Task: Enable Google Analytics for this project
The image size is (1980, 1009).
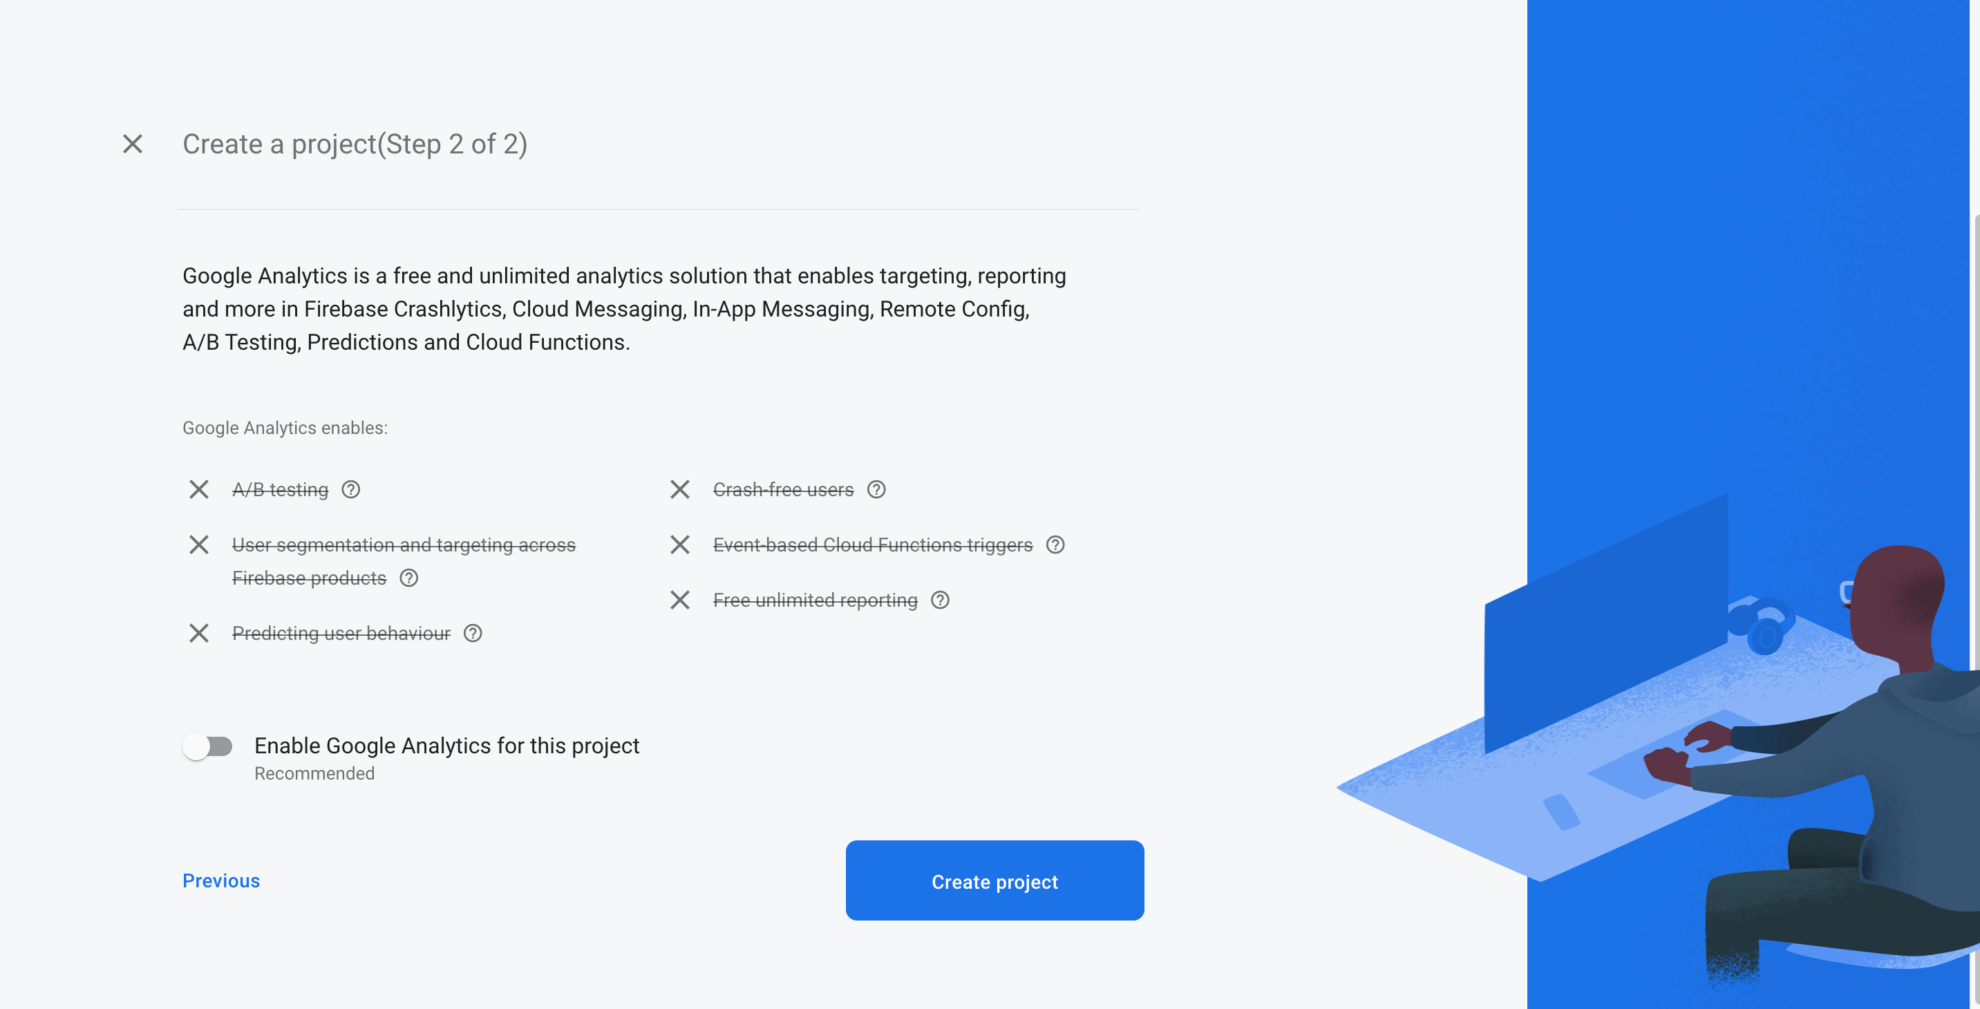Action: 209,745
